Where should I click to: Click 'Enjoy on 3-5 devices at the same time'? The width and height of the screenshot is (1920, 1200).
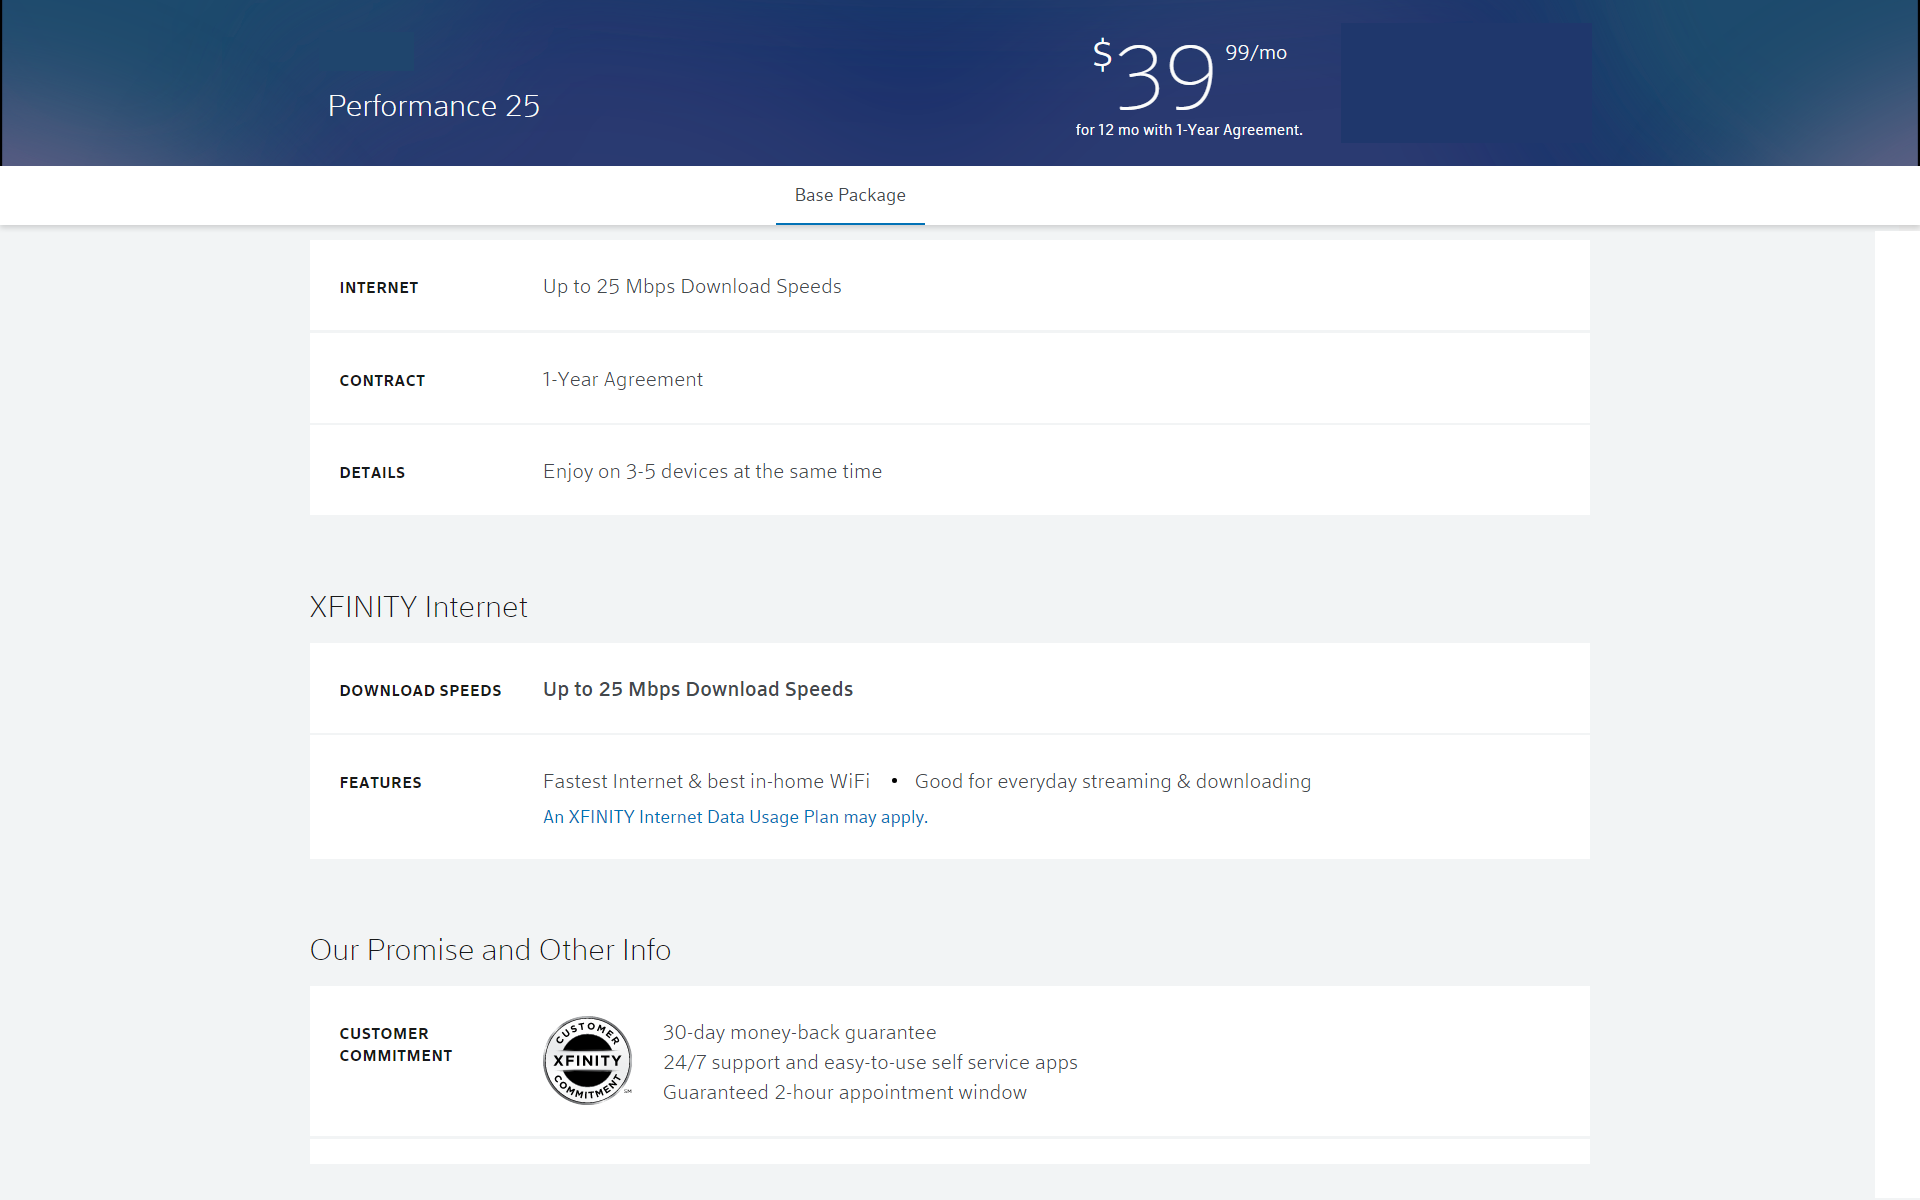point(712,471)
